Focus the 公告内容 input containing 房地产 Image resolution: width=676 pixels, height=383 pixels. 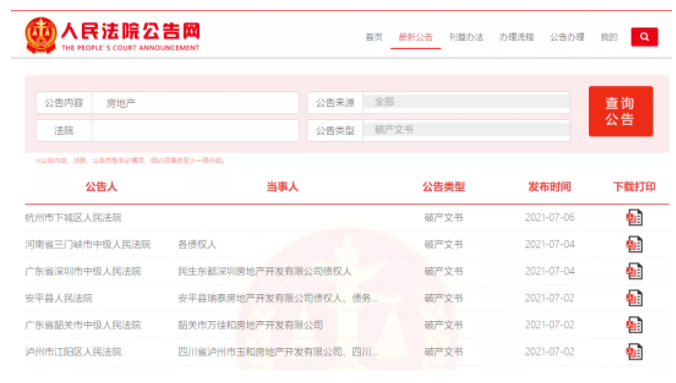coord(195,103)
